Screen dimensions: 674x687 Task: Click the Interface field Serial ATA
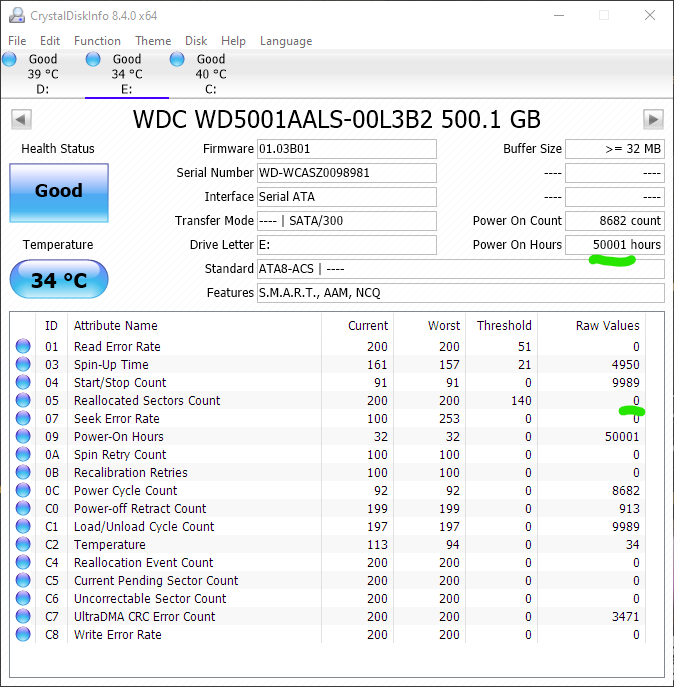pyautogui.click(x=346, y=197)
